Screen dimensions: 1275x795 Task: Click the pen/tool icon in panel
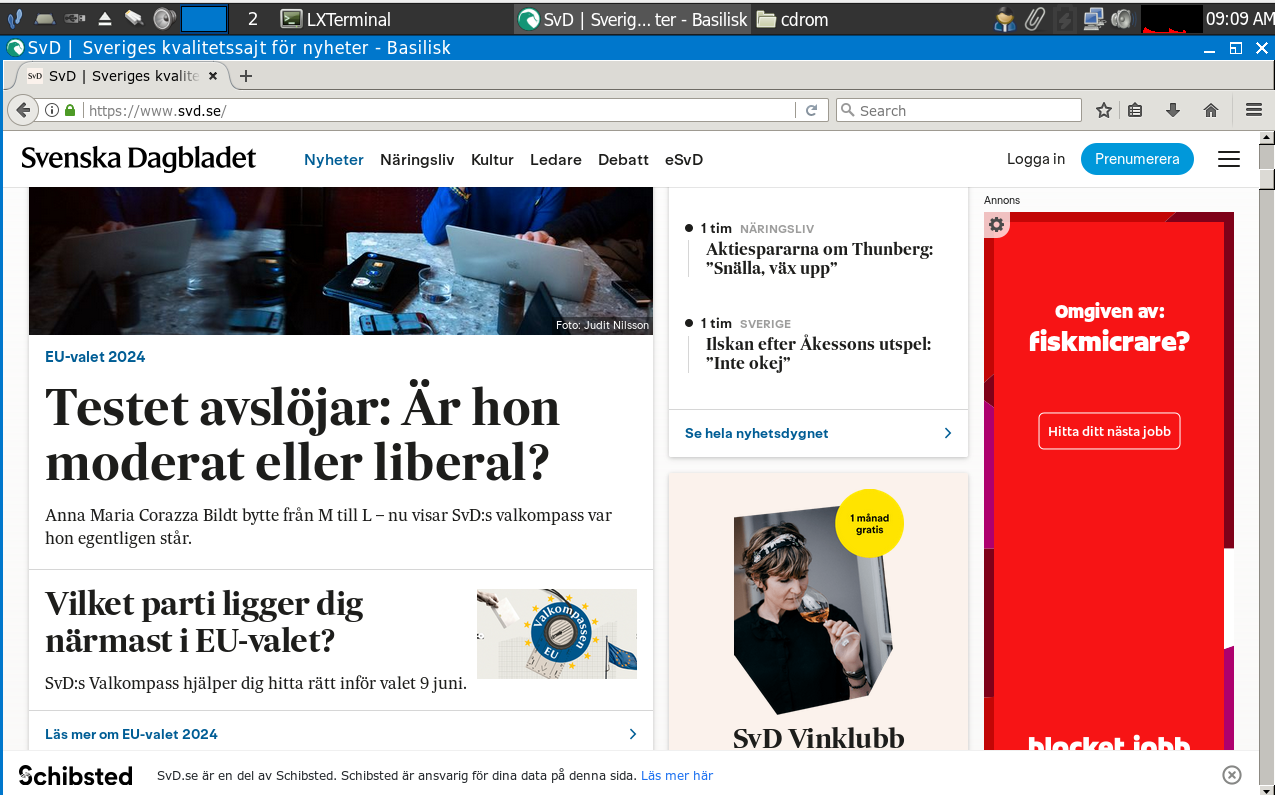(134, 18)
